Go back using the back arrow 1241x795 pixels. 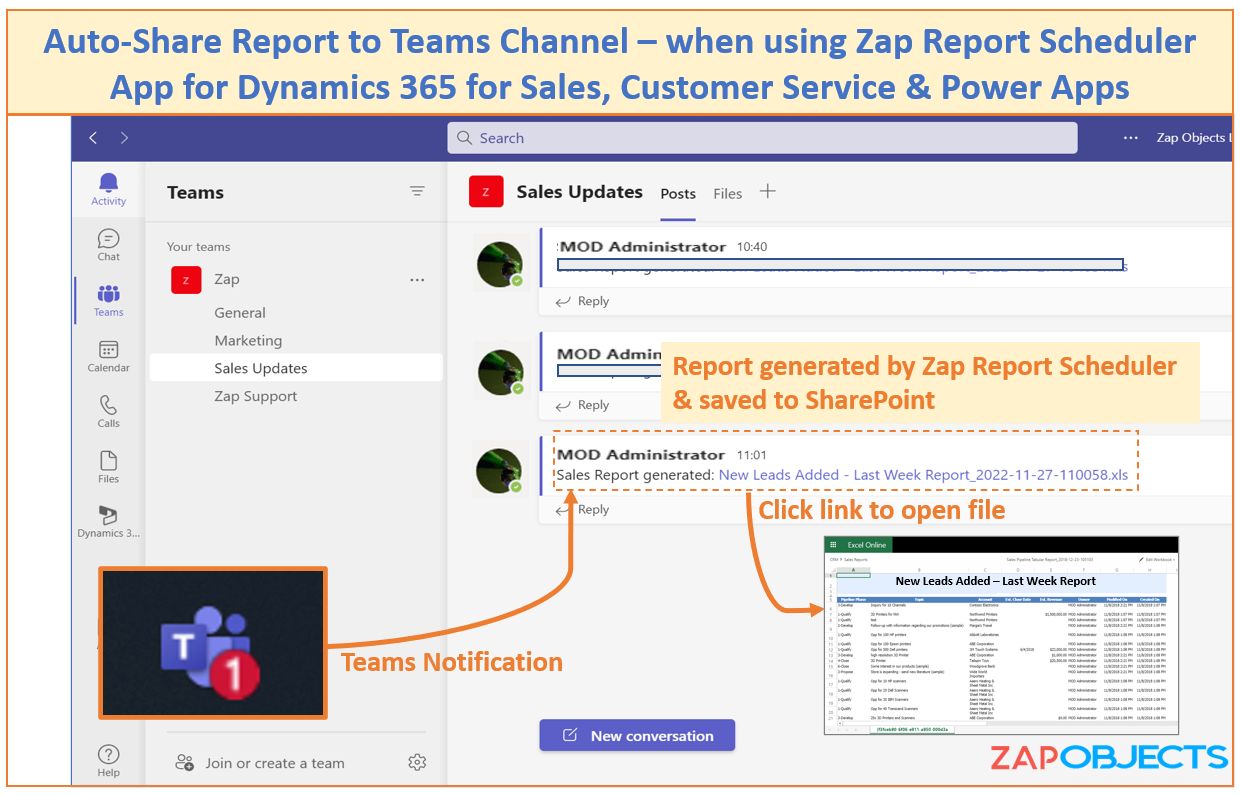[x=93, y=138]
